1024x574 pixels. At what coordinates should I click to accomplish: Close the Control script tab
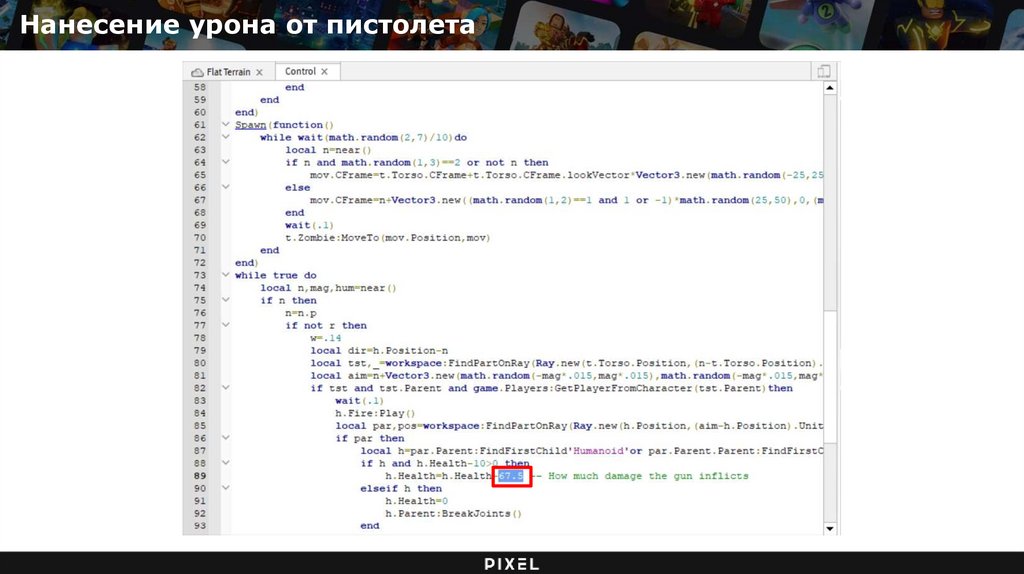[324, 71]
